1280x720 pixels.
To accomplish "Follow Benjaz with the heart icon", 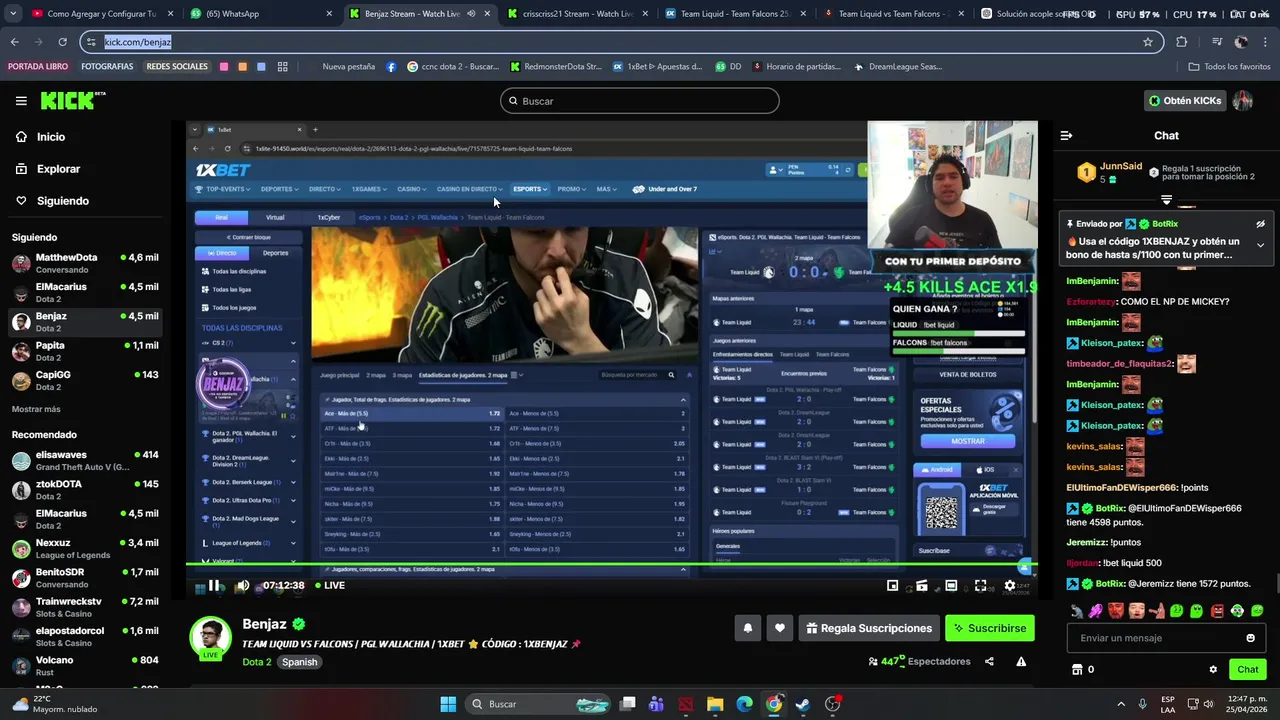I will coord(780,628).
